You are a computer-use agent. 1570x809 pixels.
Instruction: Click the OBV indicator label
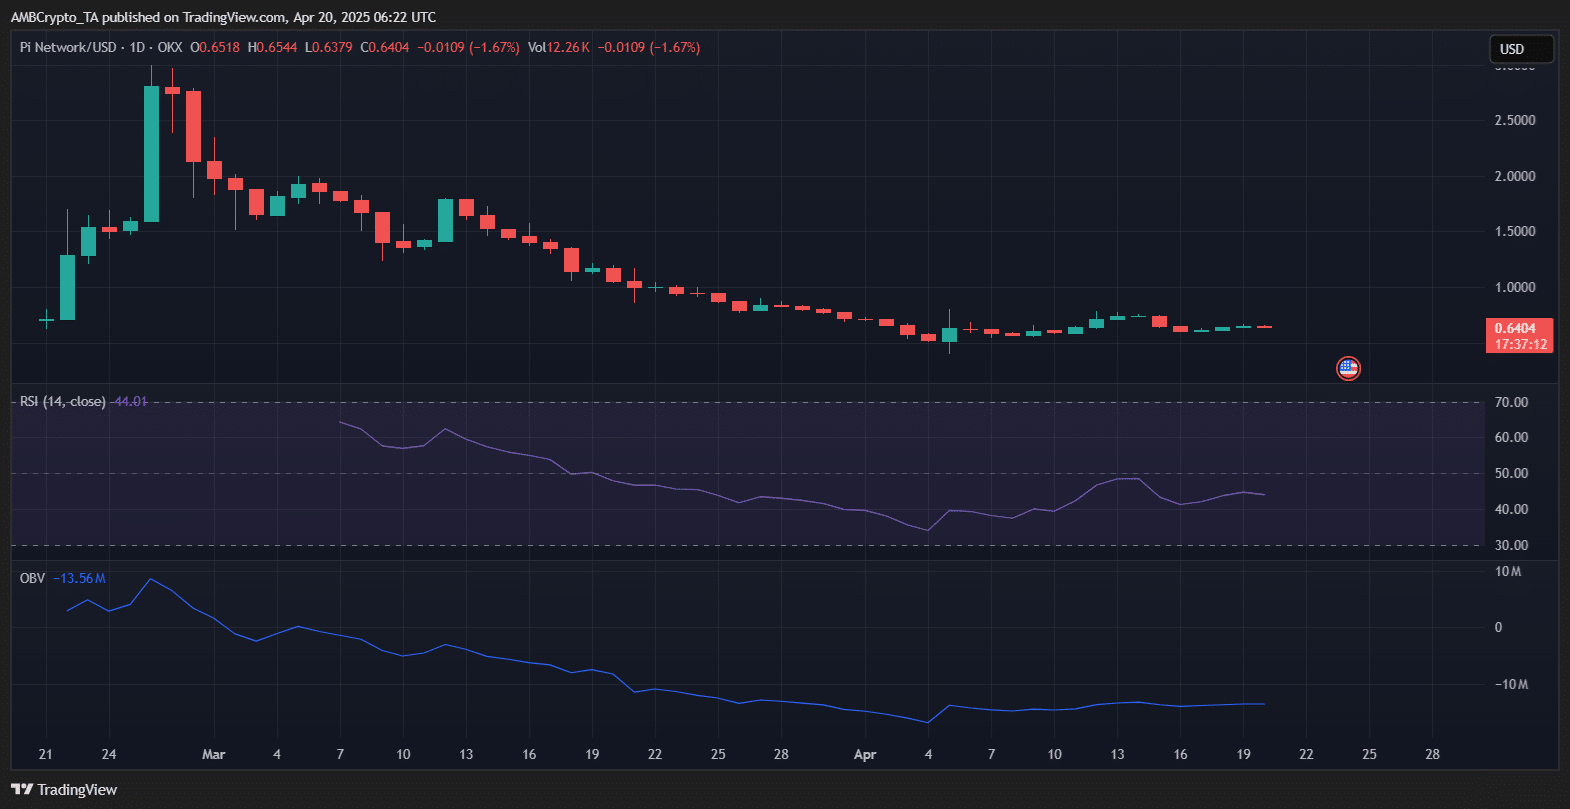click(32, 578)
